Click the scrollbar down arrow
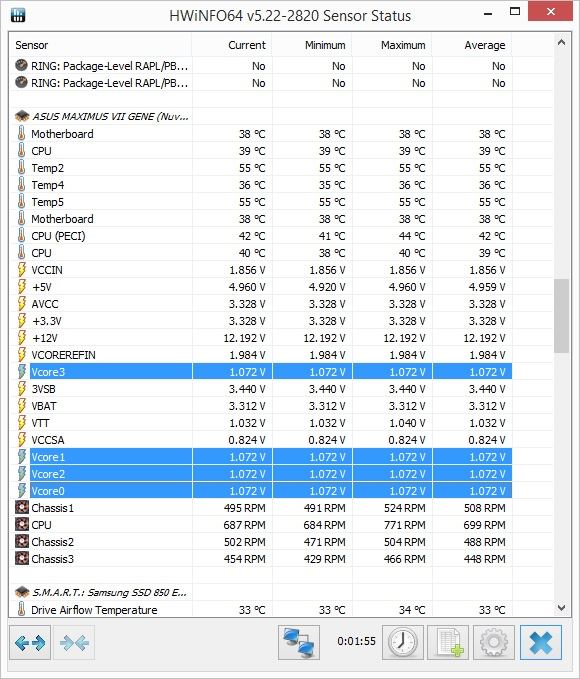Viewport: 580px width, 679px height. pyautogui.click(x=561, y=608)
